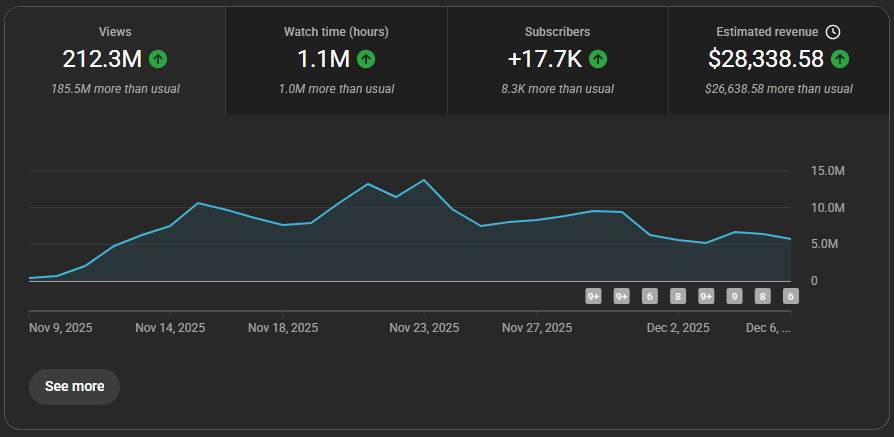
Task: Open the leftmost 9+ video marker under the chart
Action: [x=594, y=297]
